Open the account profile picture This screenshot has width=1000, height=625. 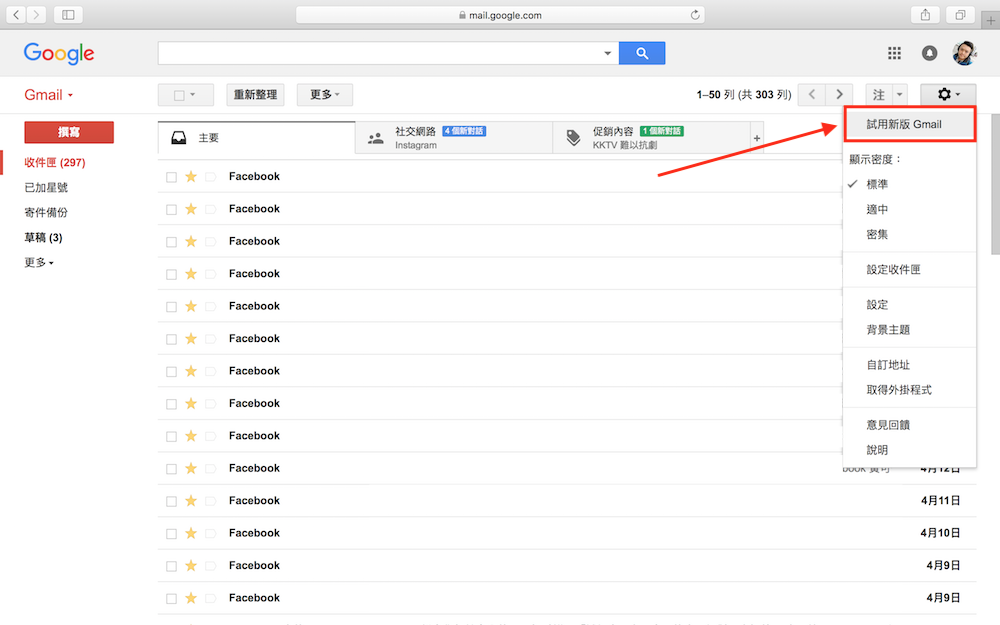point(964,54)
